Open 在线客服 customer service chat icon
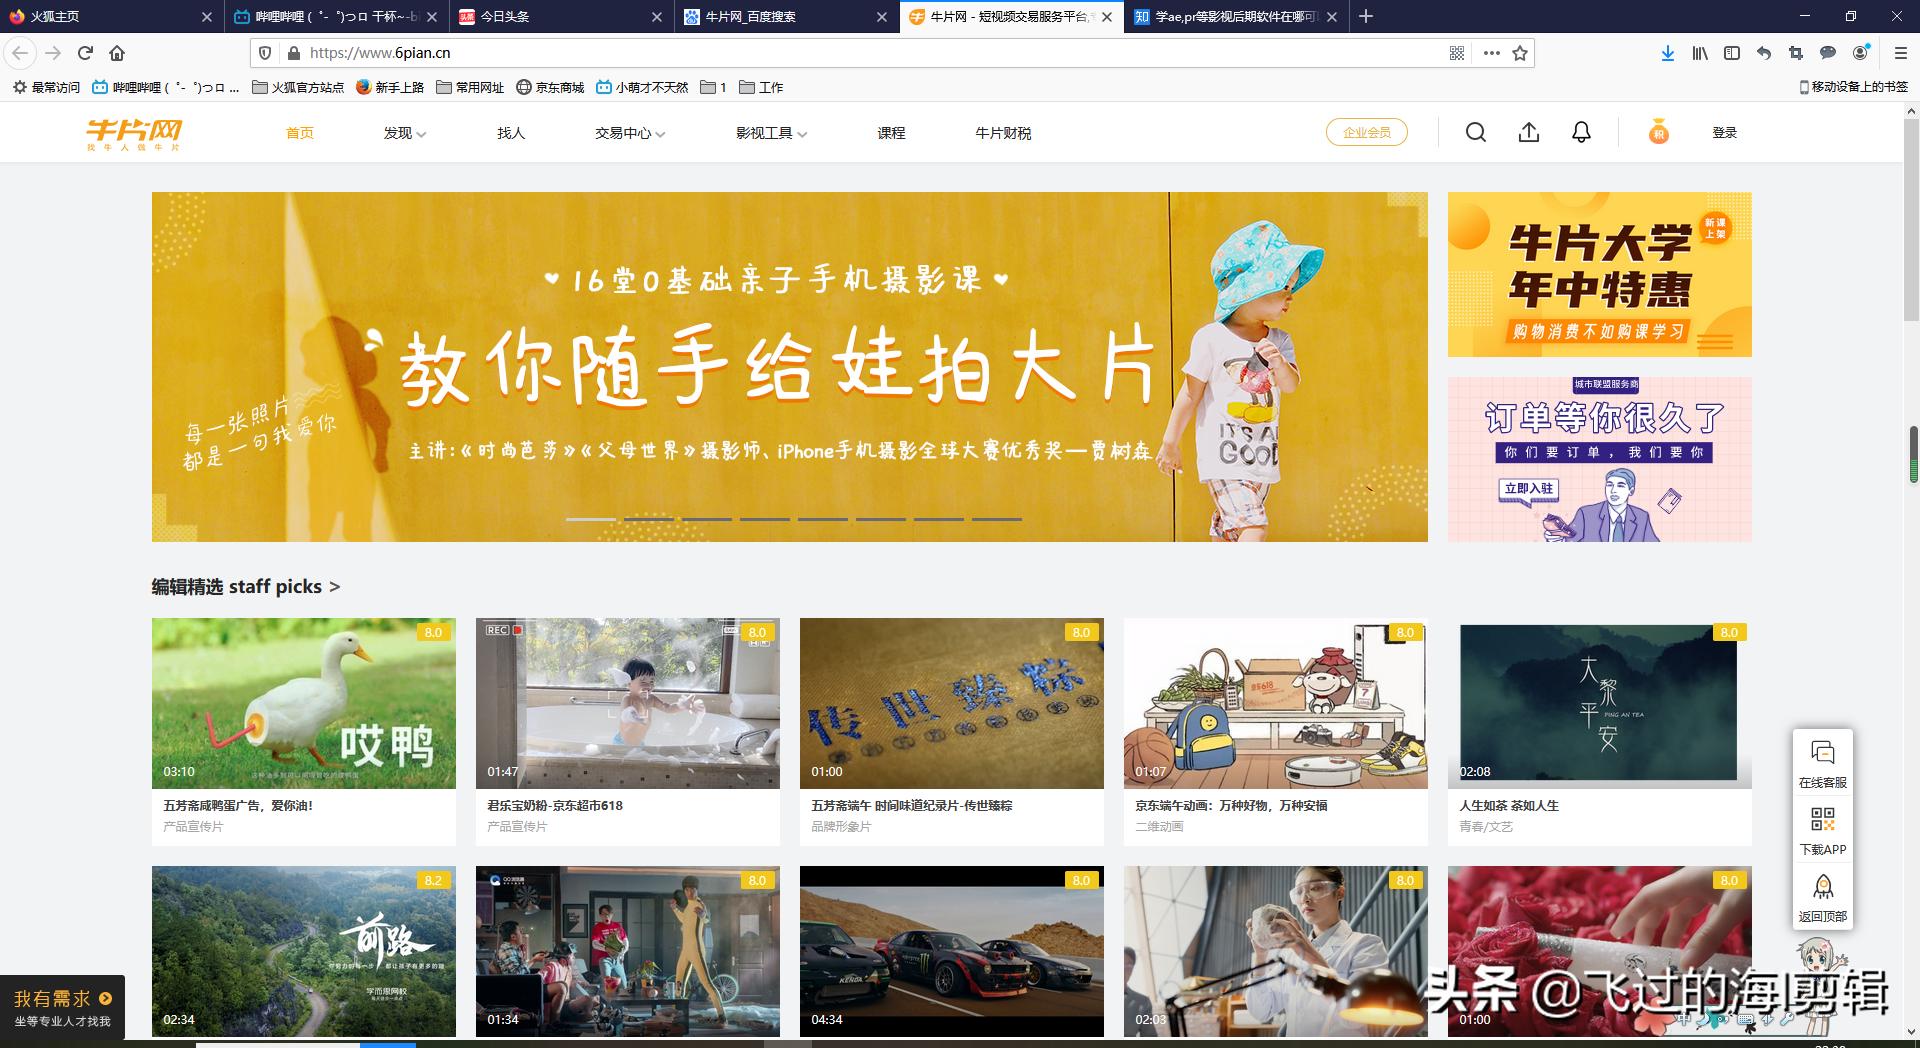The height and width of the screenshot is (1048, 1920). tap(1823, 750)
